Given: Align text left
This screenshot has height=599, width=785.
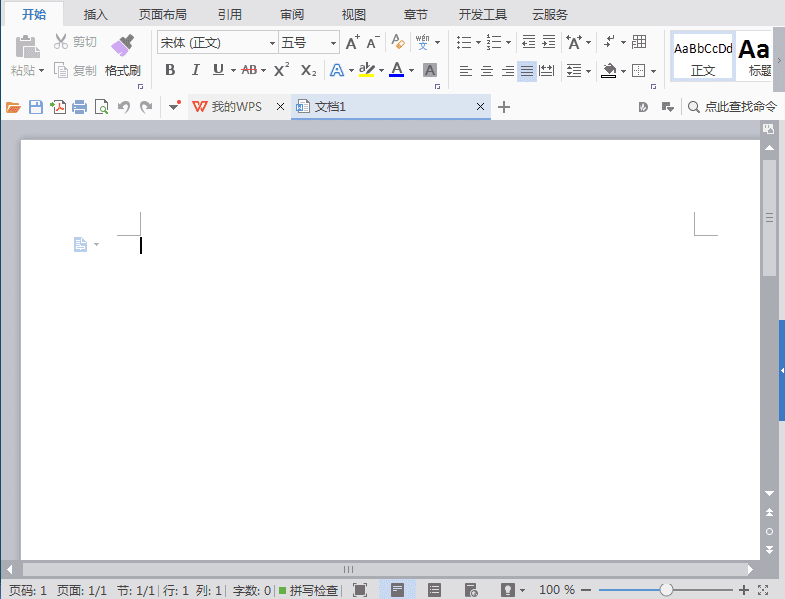Looking at the screenshot, I should [466, 71].
